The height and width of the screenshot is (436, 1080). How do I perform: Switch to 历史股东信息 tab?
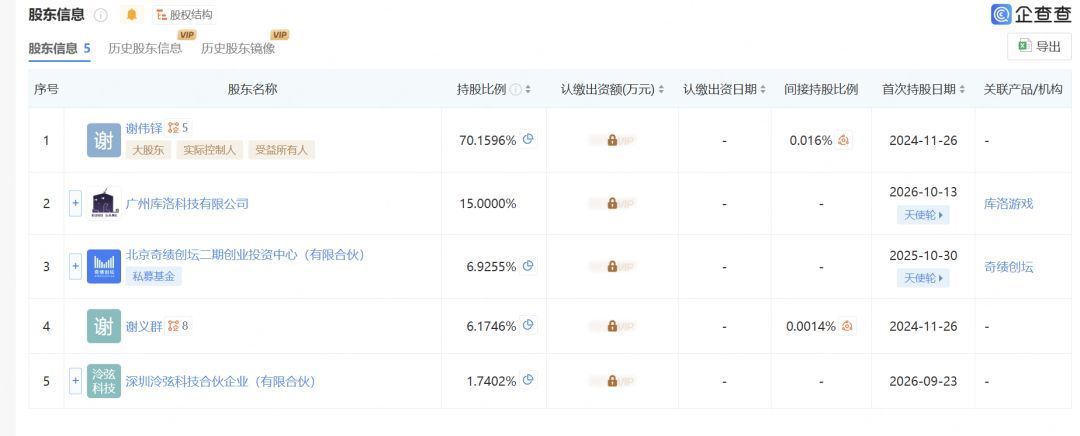[x=145, y=48]
